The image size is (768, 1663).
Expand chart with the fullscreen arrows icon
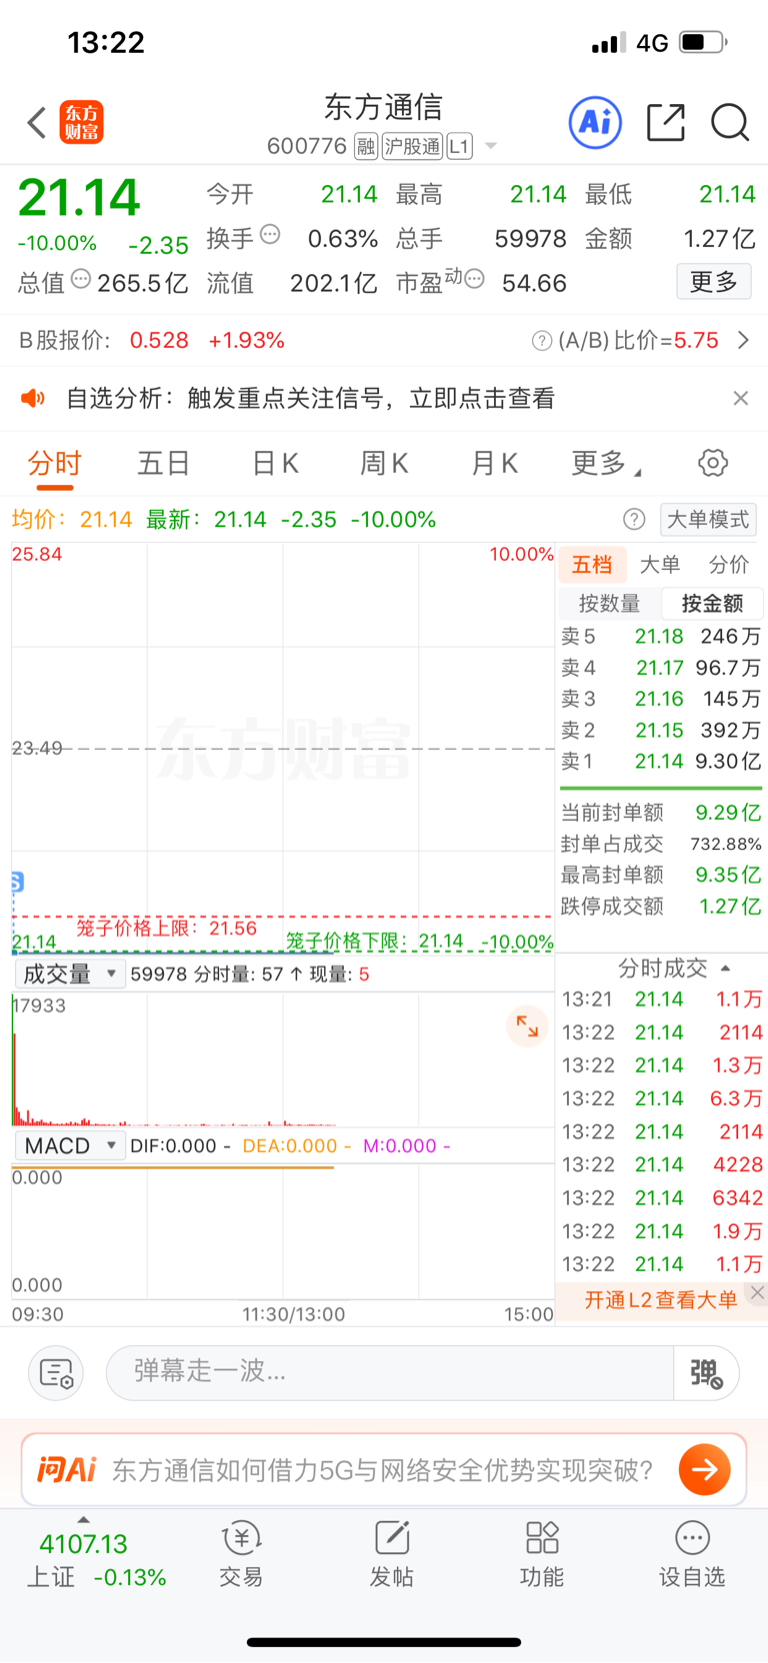527,1025
